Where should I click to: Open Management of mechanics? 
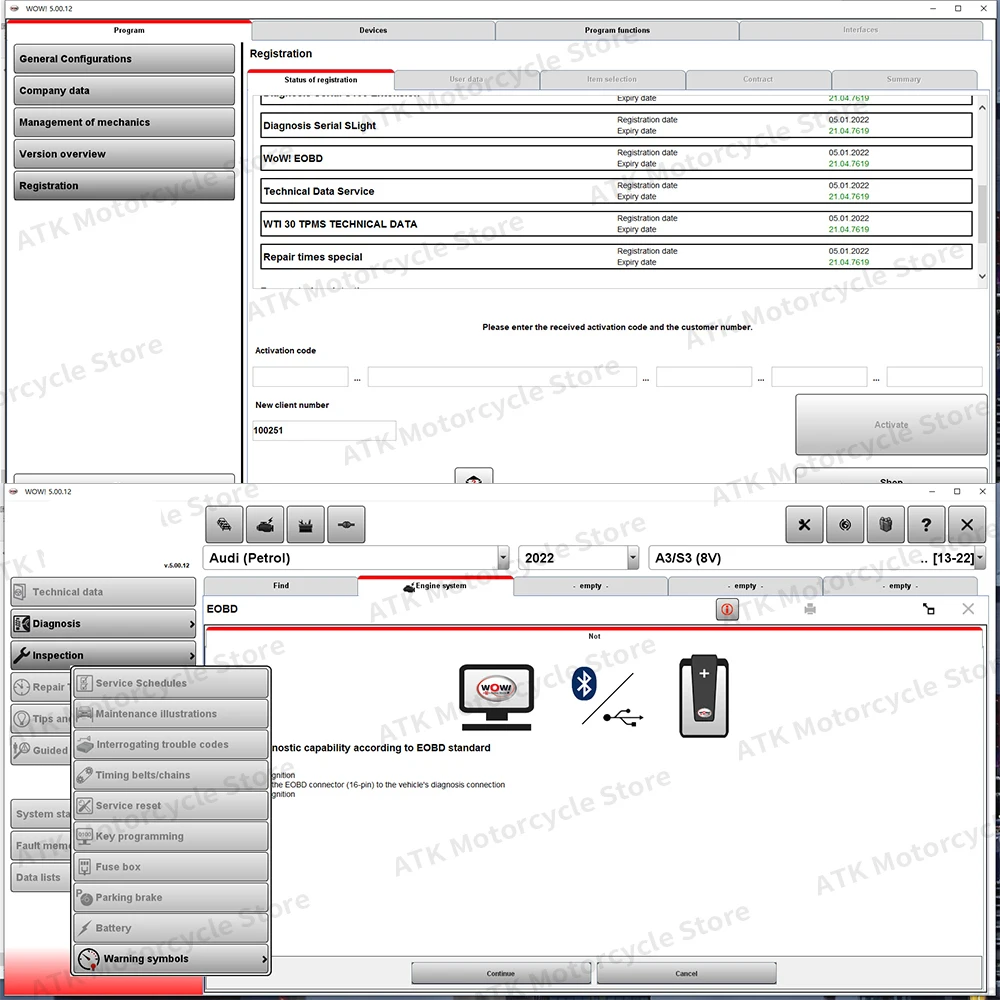(x=124, y=122)
